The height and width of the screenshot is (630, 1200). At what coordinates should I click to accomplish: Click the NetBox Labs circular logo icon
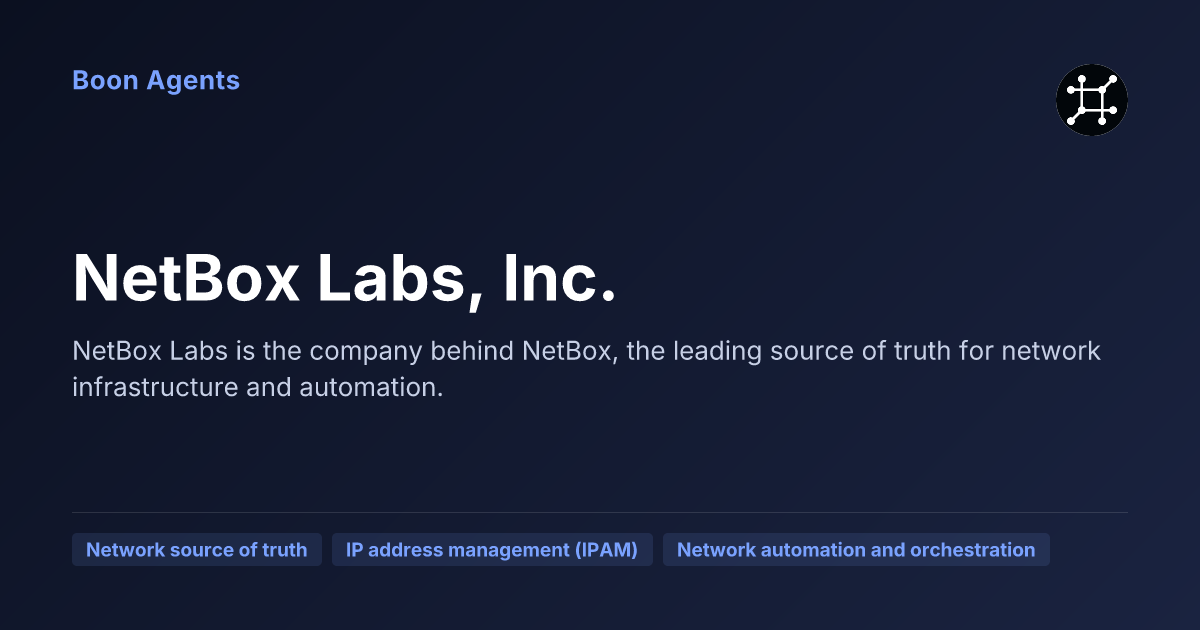coord(1092,100)
